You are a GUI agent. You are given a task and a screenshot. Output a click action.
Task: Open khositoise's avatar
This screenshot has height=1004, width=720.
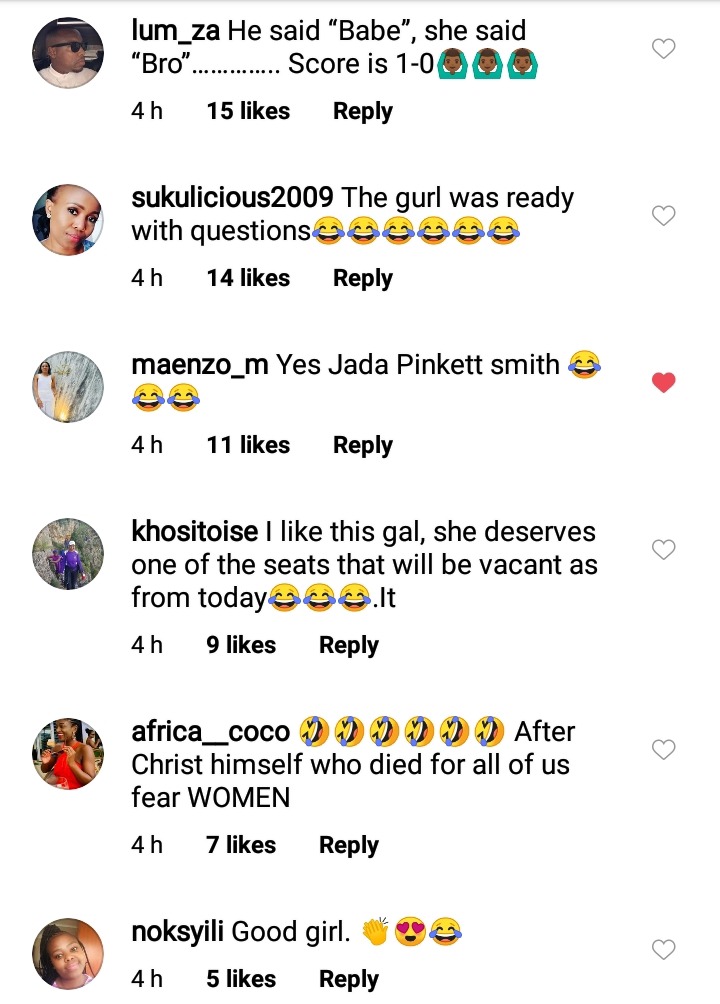click(68, 554)
